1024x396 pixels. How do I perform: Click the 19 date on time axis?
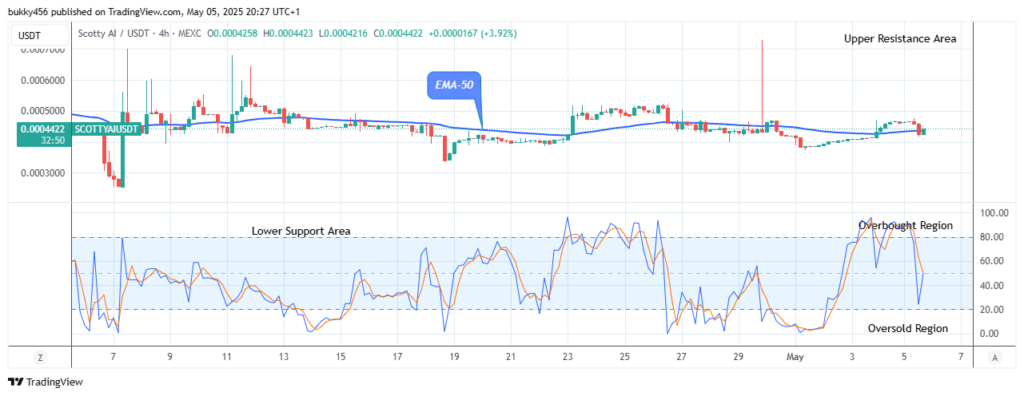click(x=454, y=357)
